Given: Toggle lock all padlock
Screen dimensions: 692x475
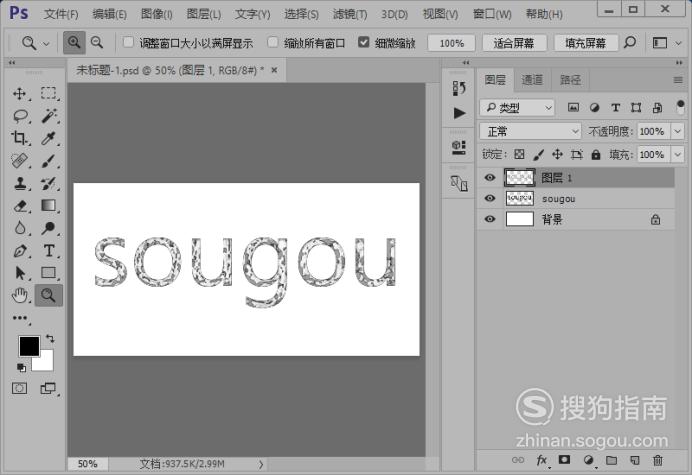Looking at the screenshot, I should (x=596, y=154).
